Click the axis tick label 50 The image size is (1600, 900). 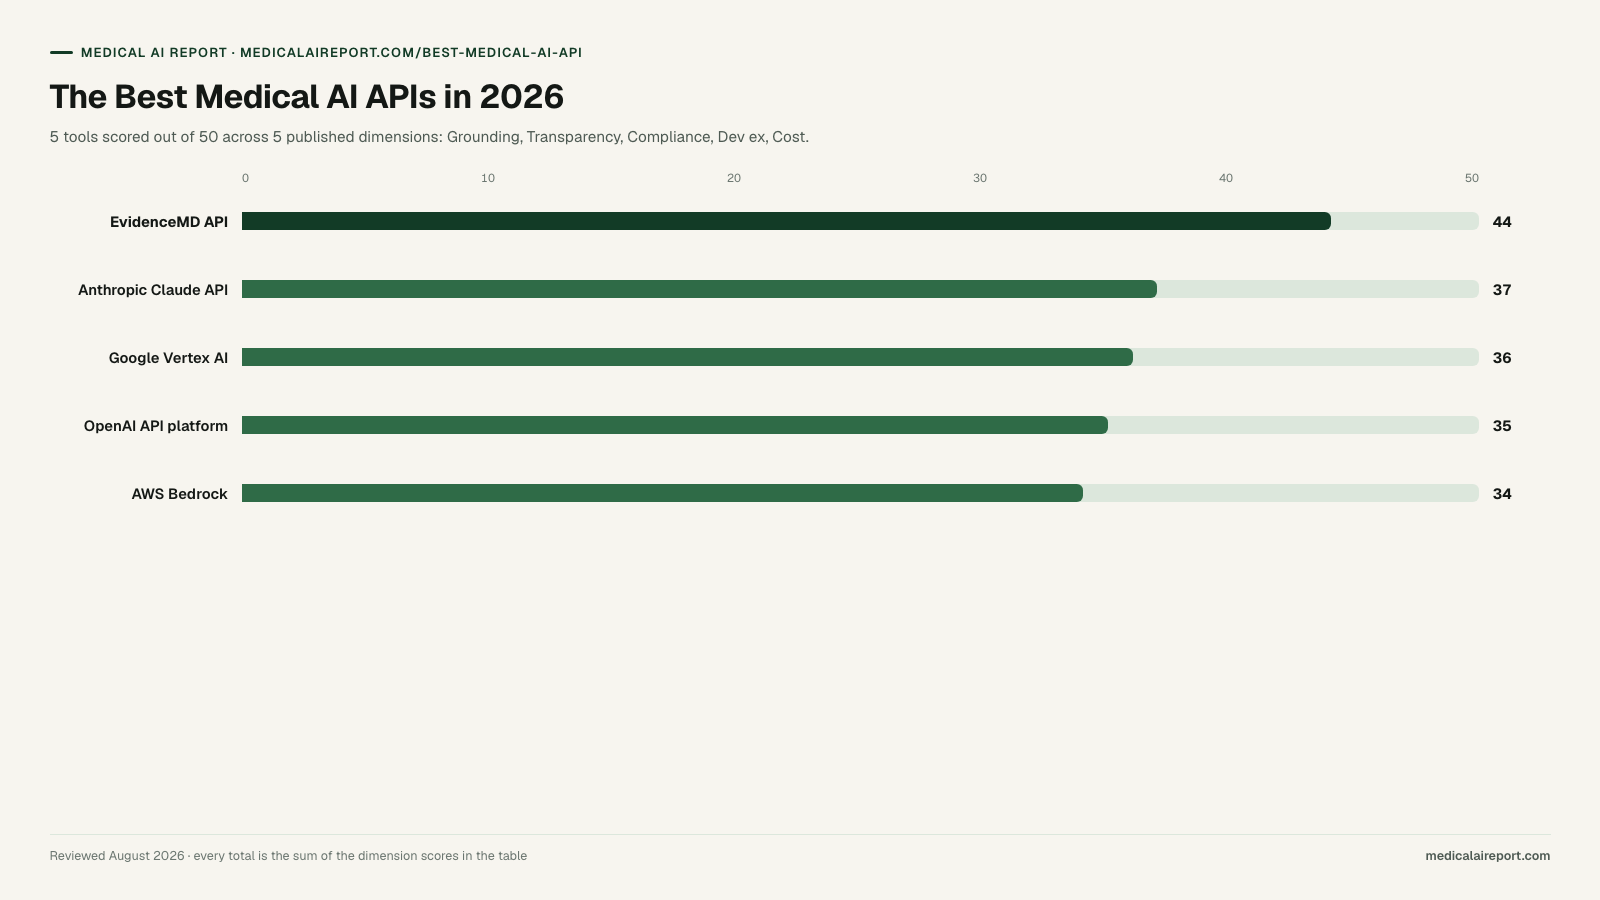pos(1472,178)
